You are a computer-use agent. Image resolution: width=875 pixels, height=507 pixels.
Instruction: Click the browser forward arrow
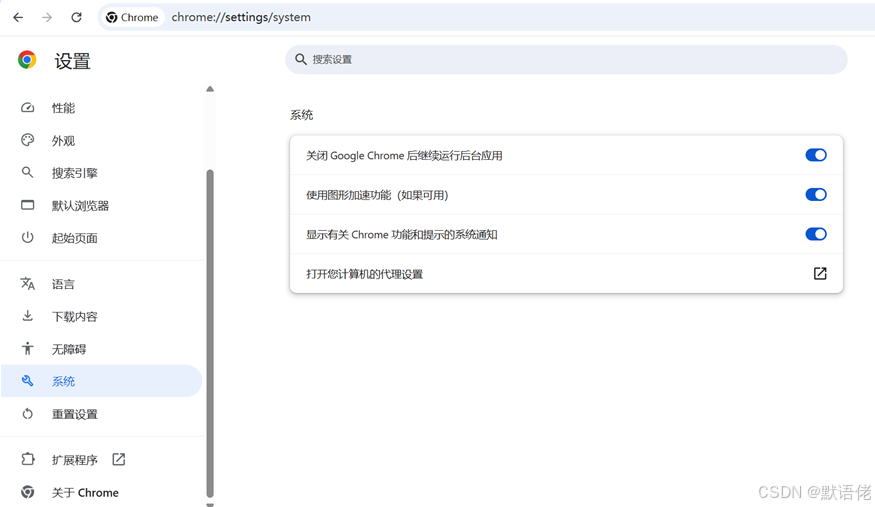click(x=47, y=17)
